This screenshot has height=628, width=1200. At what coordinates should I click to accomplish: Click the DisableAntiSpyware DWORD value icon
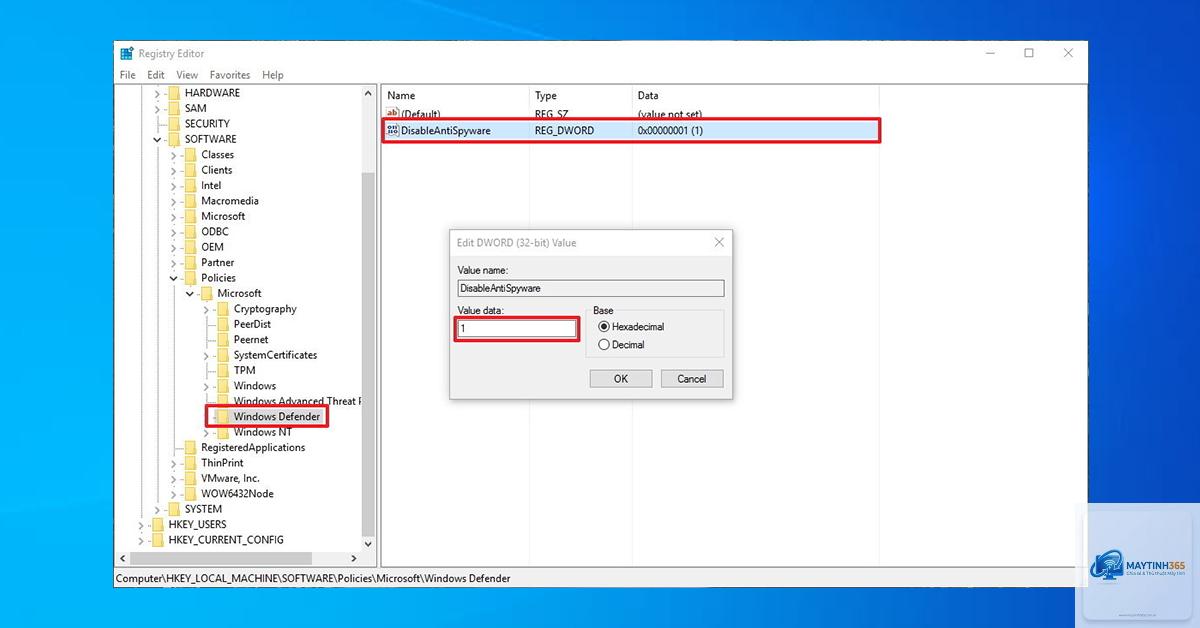click(393, 130)
